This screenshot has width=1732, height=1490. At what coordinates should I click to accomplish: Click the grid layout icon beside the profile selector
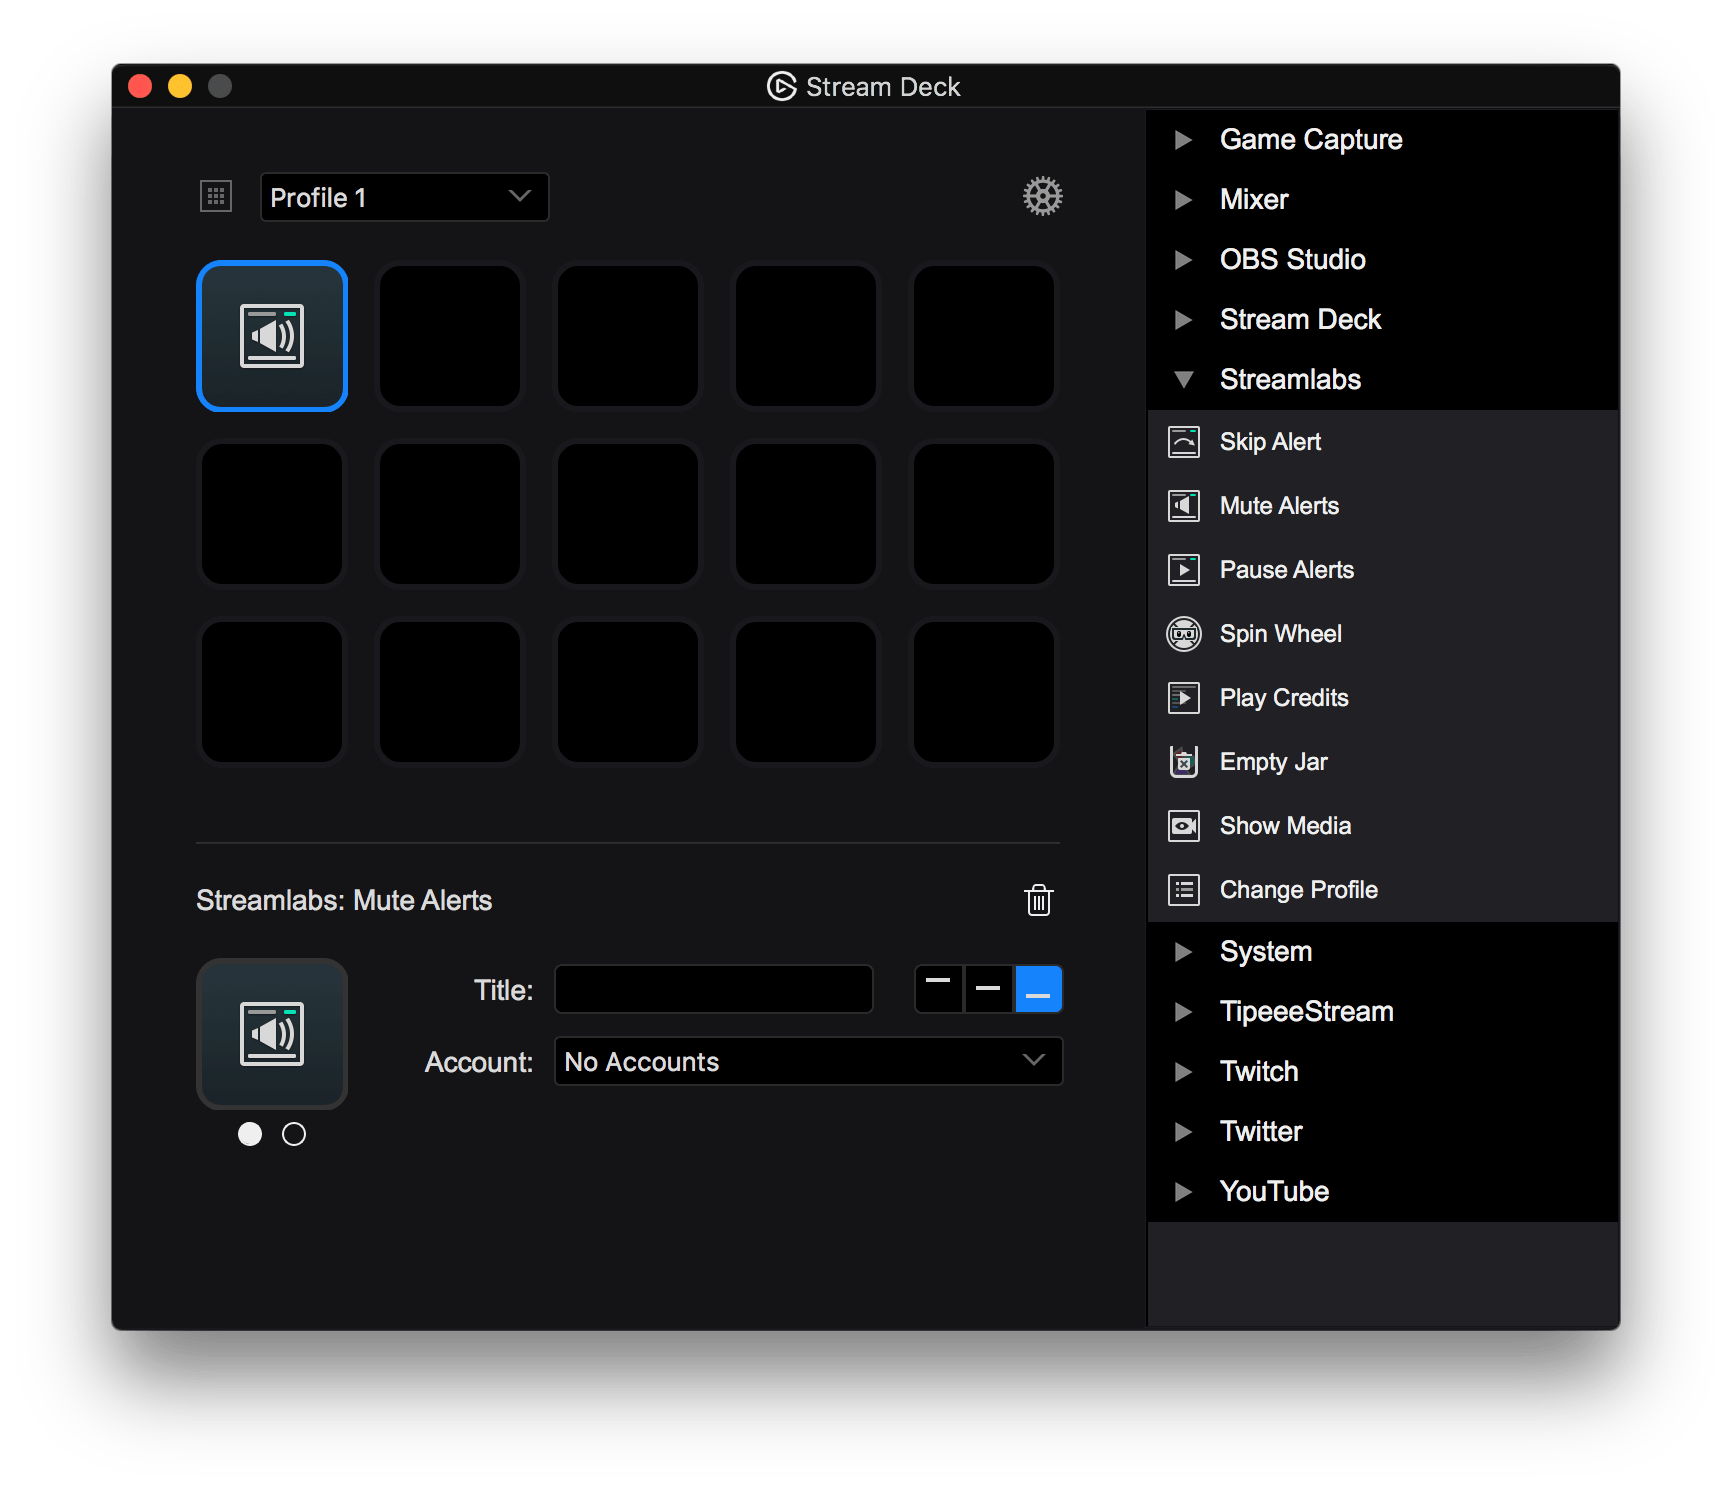215,196
